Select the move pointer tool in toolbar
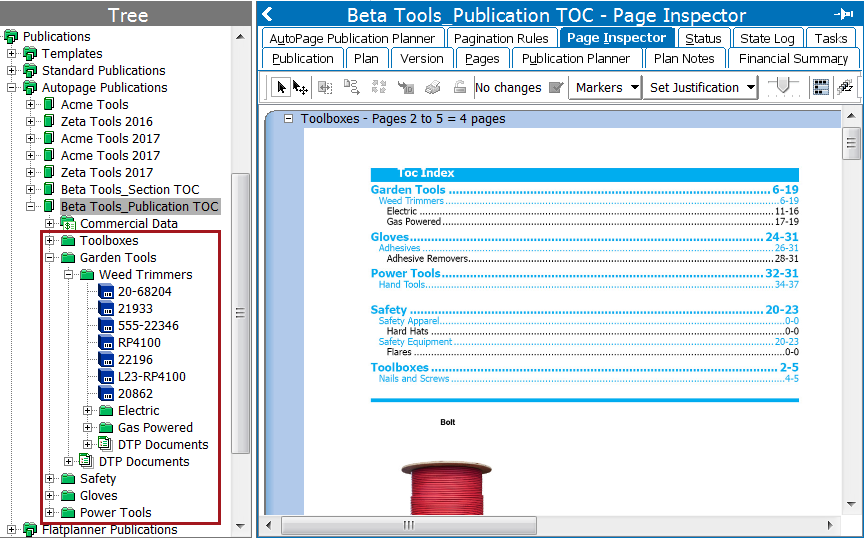Viewport: 864px width, 540px height. 300,88
